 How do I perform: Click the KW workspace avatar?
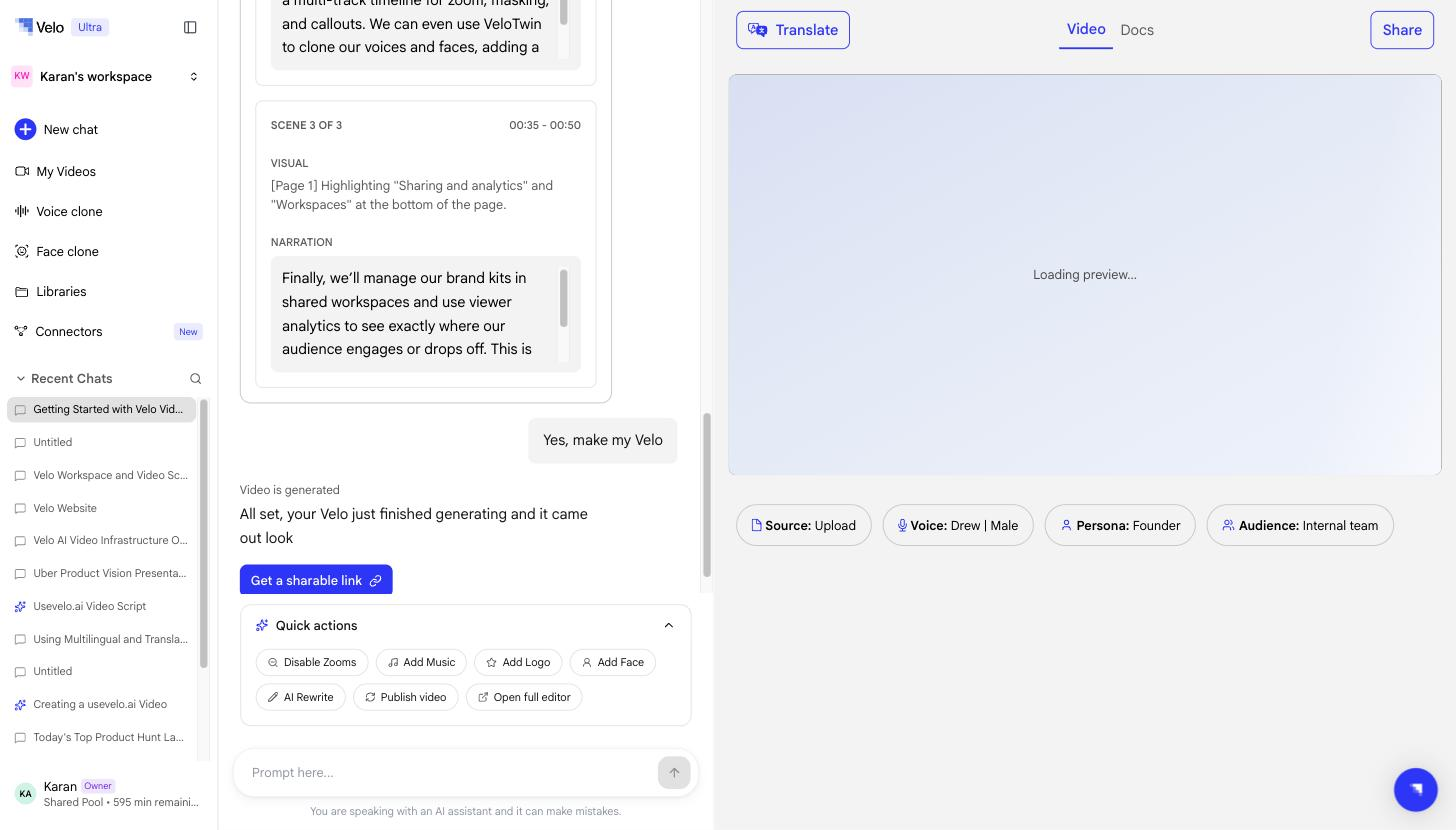tap(22, 76)
